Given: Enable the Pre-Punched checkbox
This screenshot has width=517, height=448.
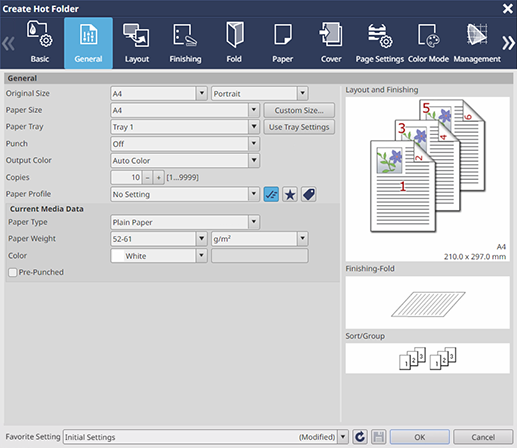Looking at the screenshot, I should [x=13, y=272].
